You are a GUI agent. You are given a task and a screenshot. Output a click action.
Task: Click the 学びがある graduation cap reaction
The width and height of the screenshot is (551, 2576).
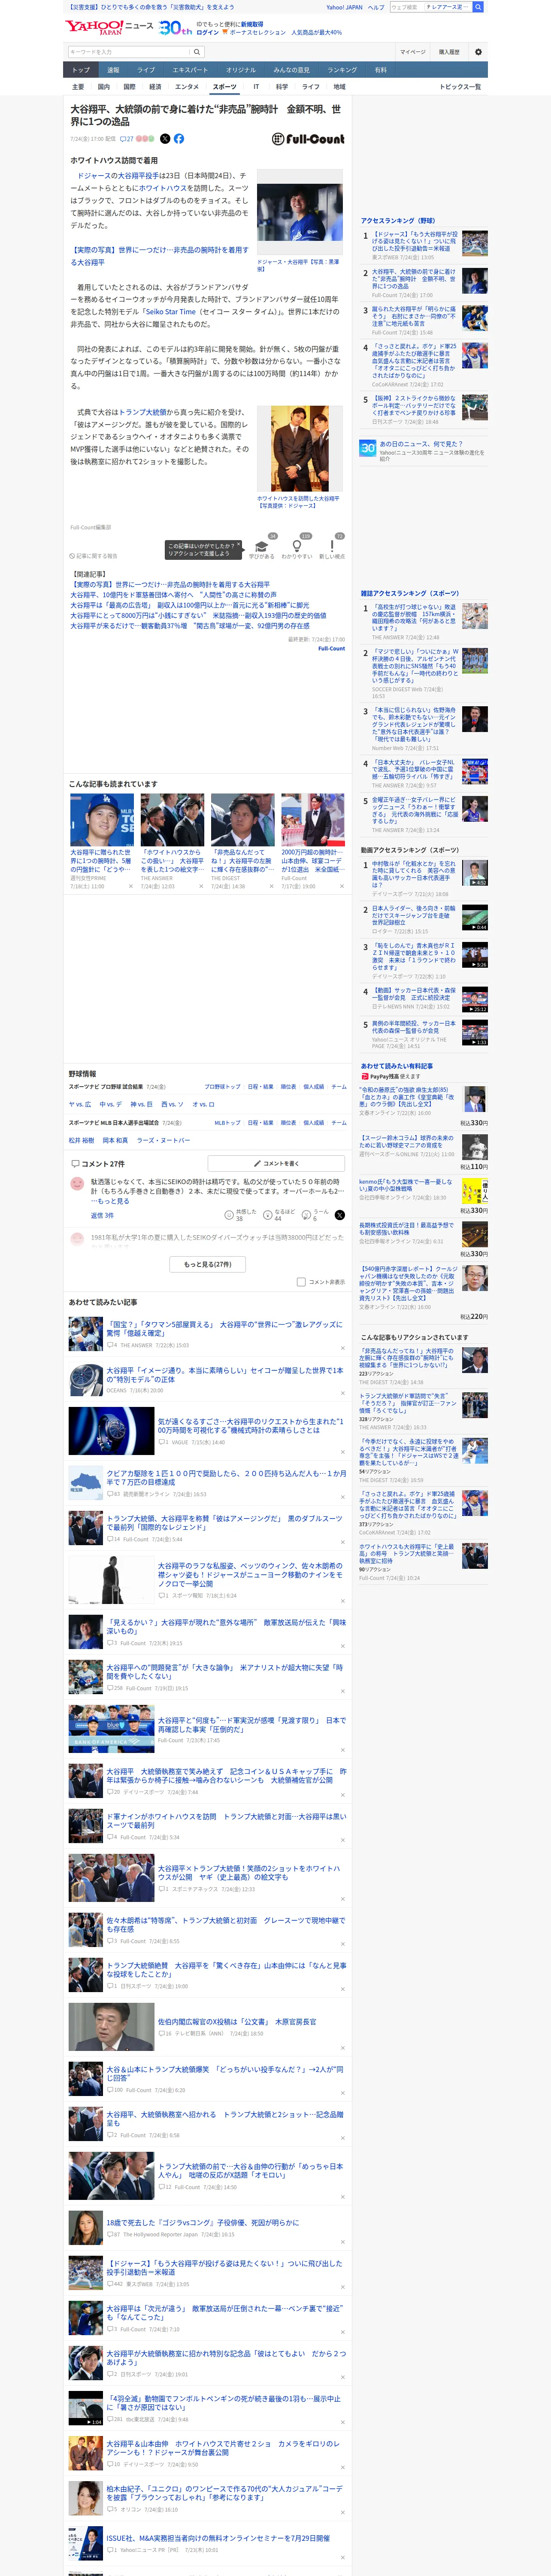tap(261, 549)
